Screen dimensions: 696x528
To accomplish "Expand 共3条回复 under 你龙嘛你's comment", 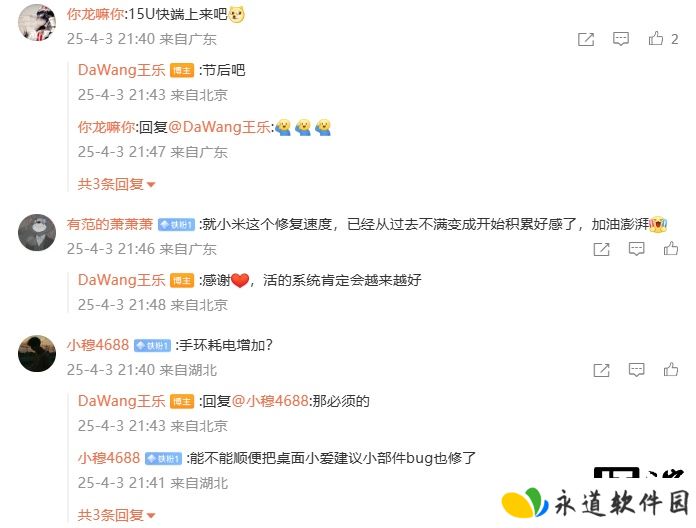I will point(116,184).
